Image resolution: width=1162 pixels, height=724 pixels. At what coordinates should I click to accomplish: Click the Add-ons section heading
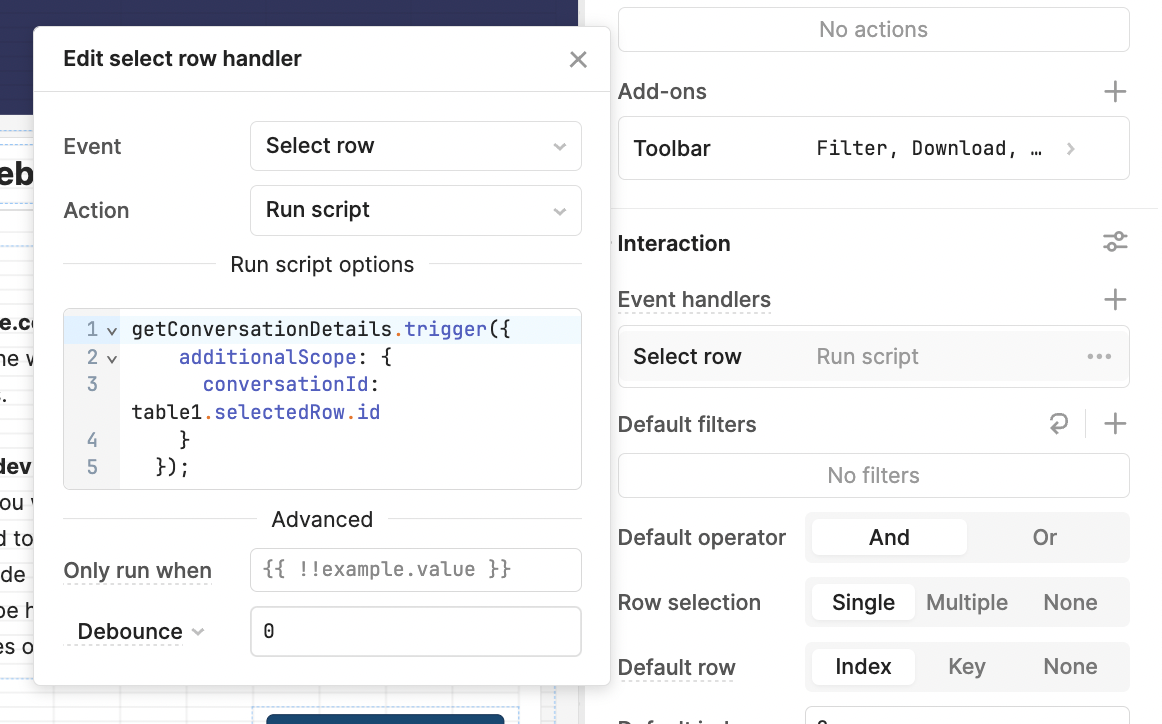[662, 91]
